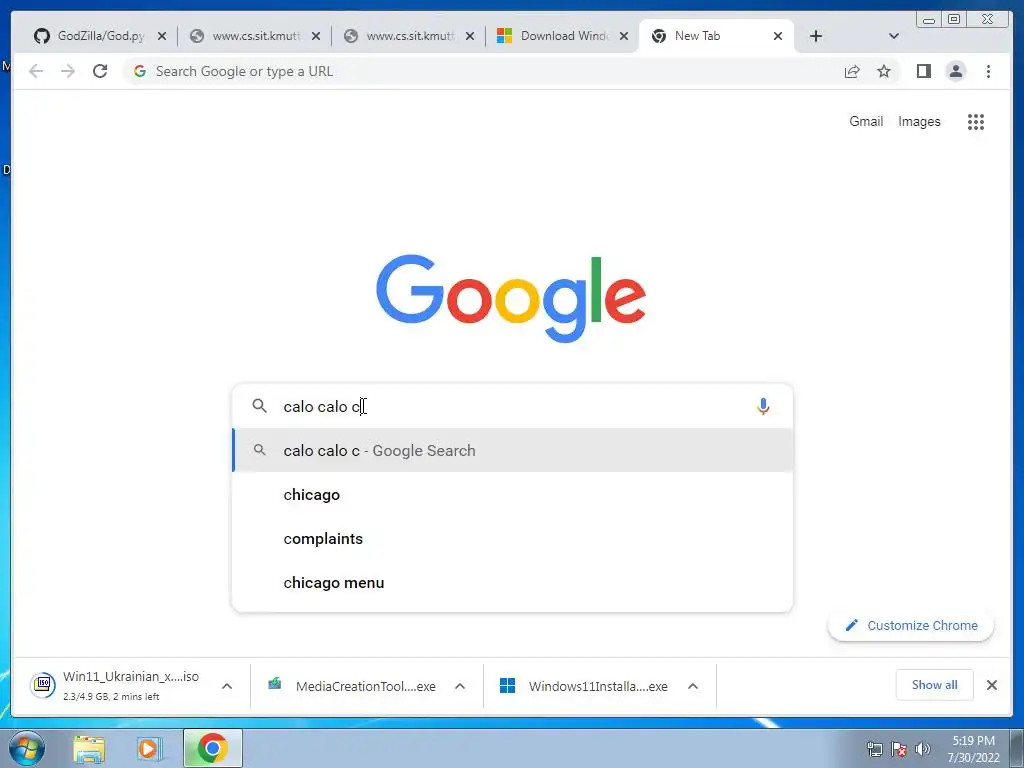Open taskbar clock showing 5:19 PM
The width and height of the screenshot is (1024, 768).
click(974, 749)
